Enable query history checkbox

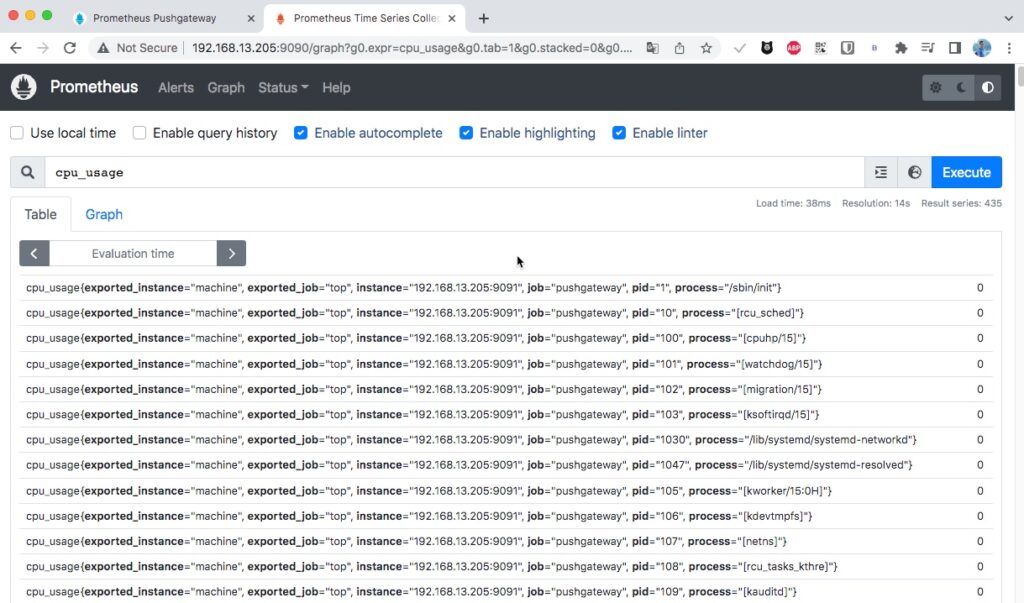pos(139,133)
